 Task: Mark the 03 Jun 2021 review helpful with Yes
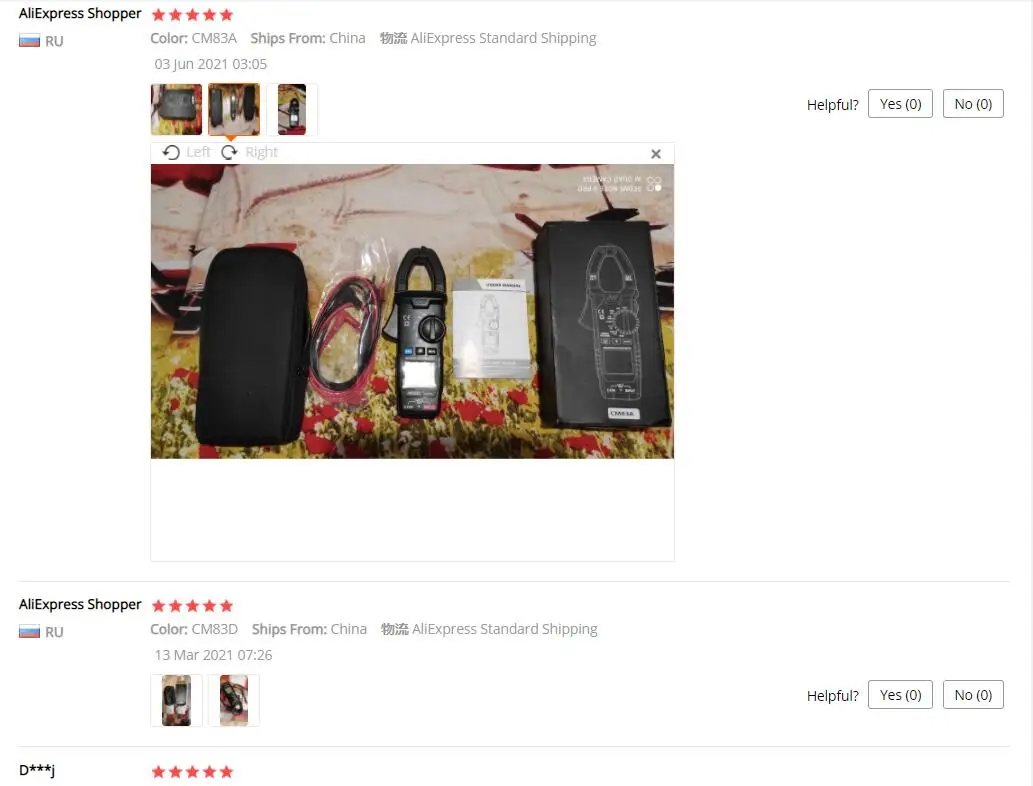click(900, 103)
